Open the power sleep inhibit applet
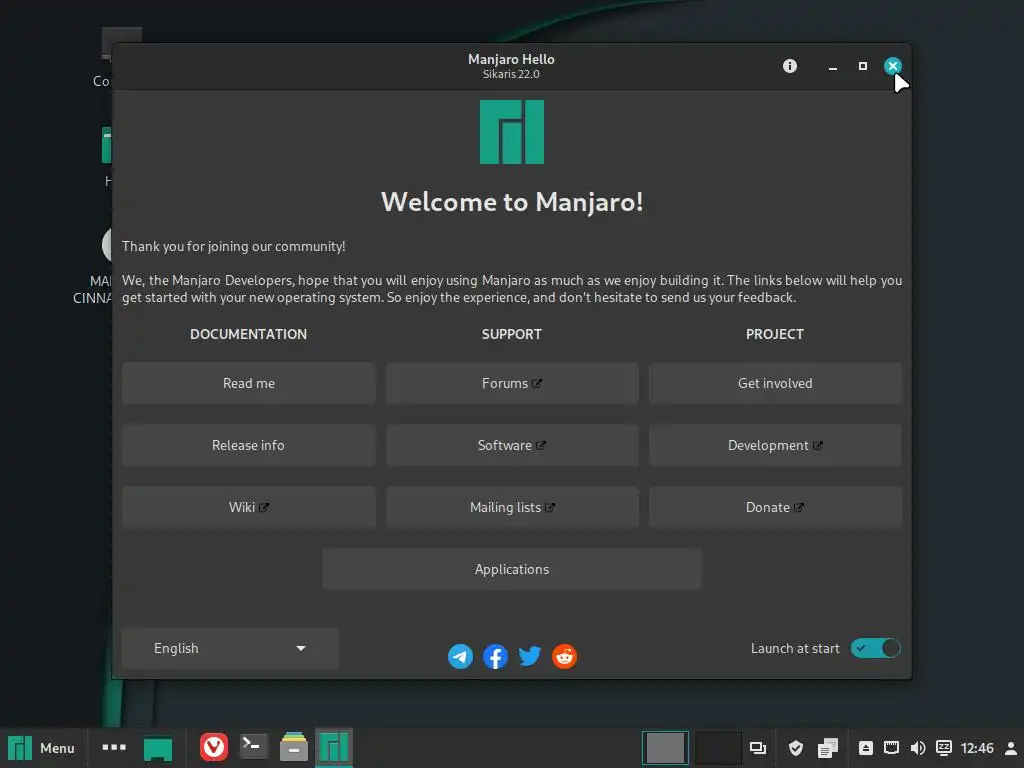This screenshot has width=1024, height=768. (944, 748)
